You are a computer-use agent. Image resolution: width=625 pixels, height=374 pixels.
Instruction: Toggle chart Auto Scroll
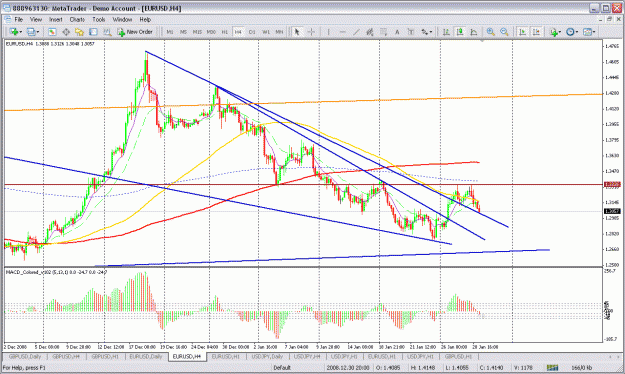pos(522,32)
